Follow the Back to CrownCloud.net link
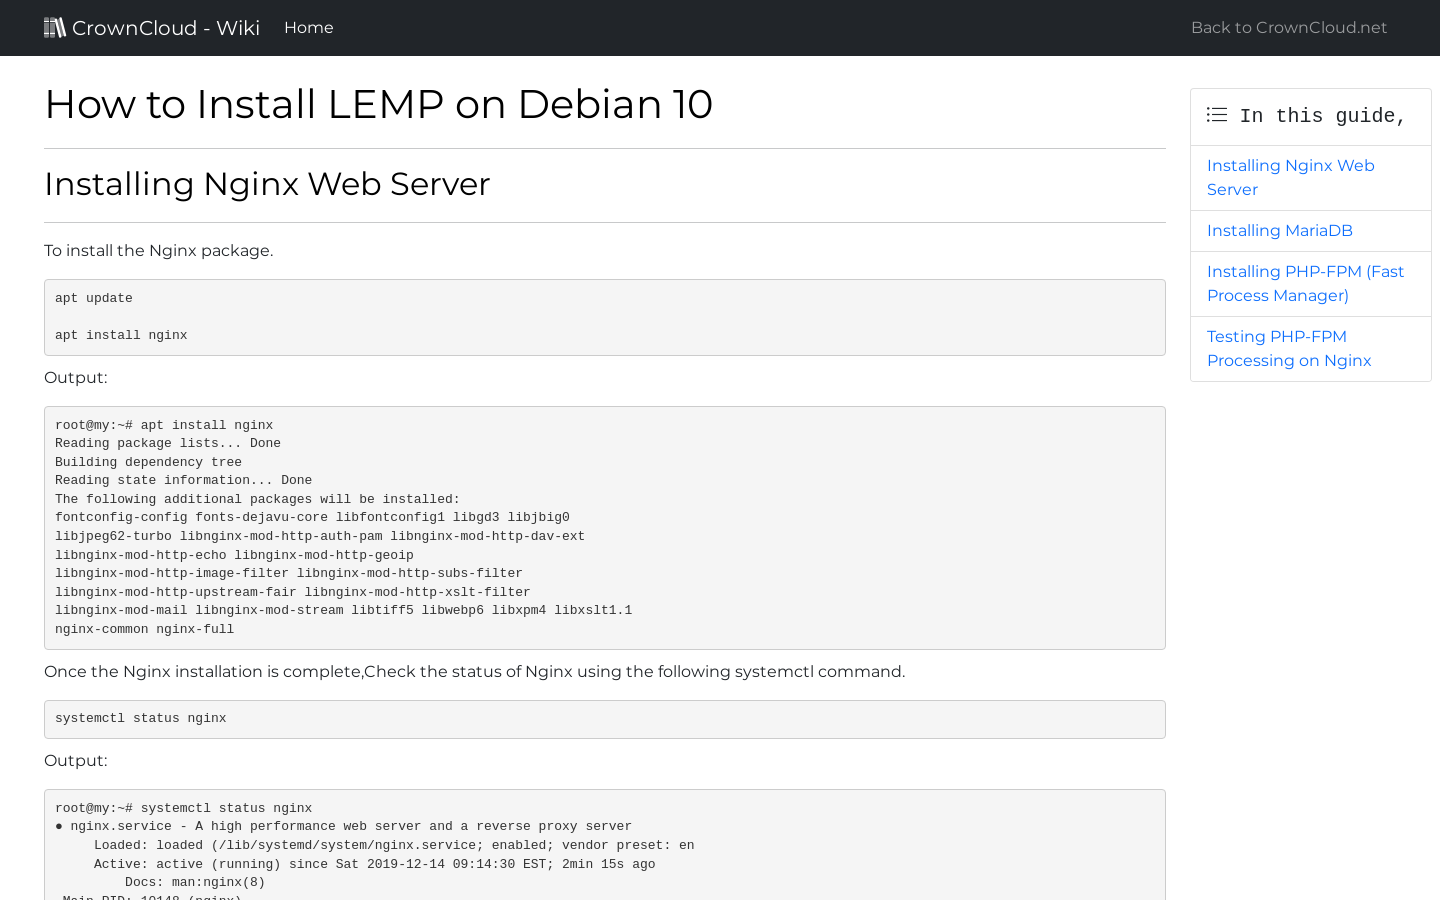The image size is (1440, 900). (x=1288, y=28)
